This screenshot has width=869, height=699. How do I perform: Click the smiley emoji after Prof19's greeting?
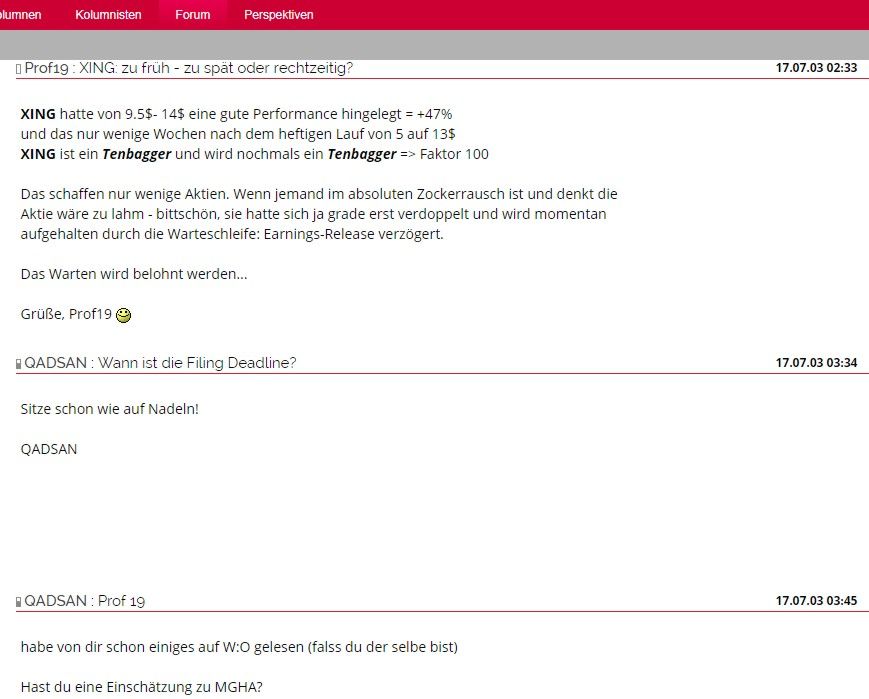point(124,315)
